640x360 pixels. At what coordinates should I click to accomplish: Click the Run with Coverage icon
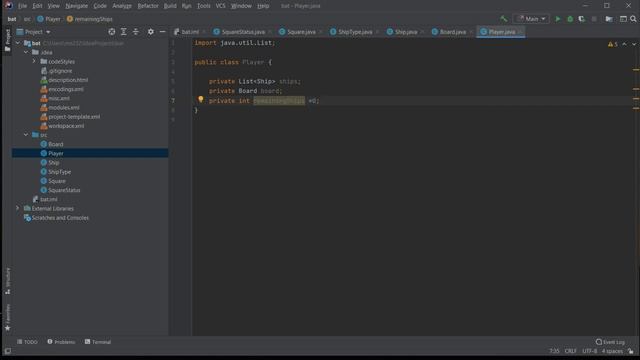pyautogui.click(x=582, y=19)
